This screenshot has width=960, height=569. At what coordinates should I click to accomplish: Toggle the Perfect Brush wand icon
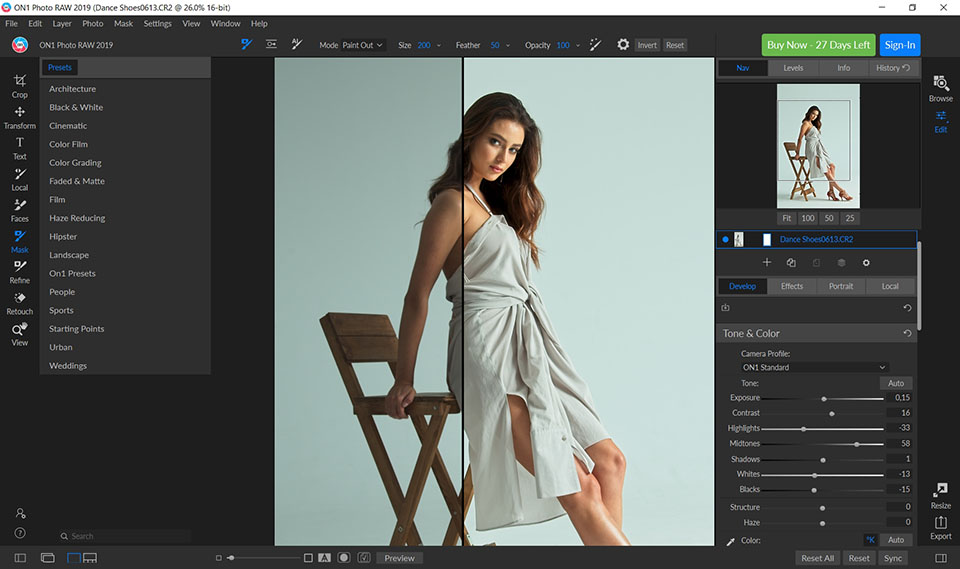[x=595, y=45]
